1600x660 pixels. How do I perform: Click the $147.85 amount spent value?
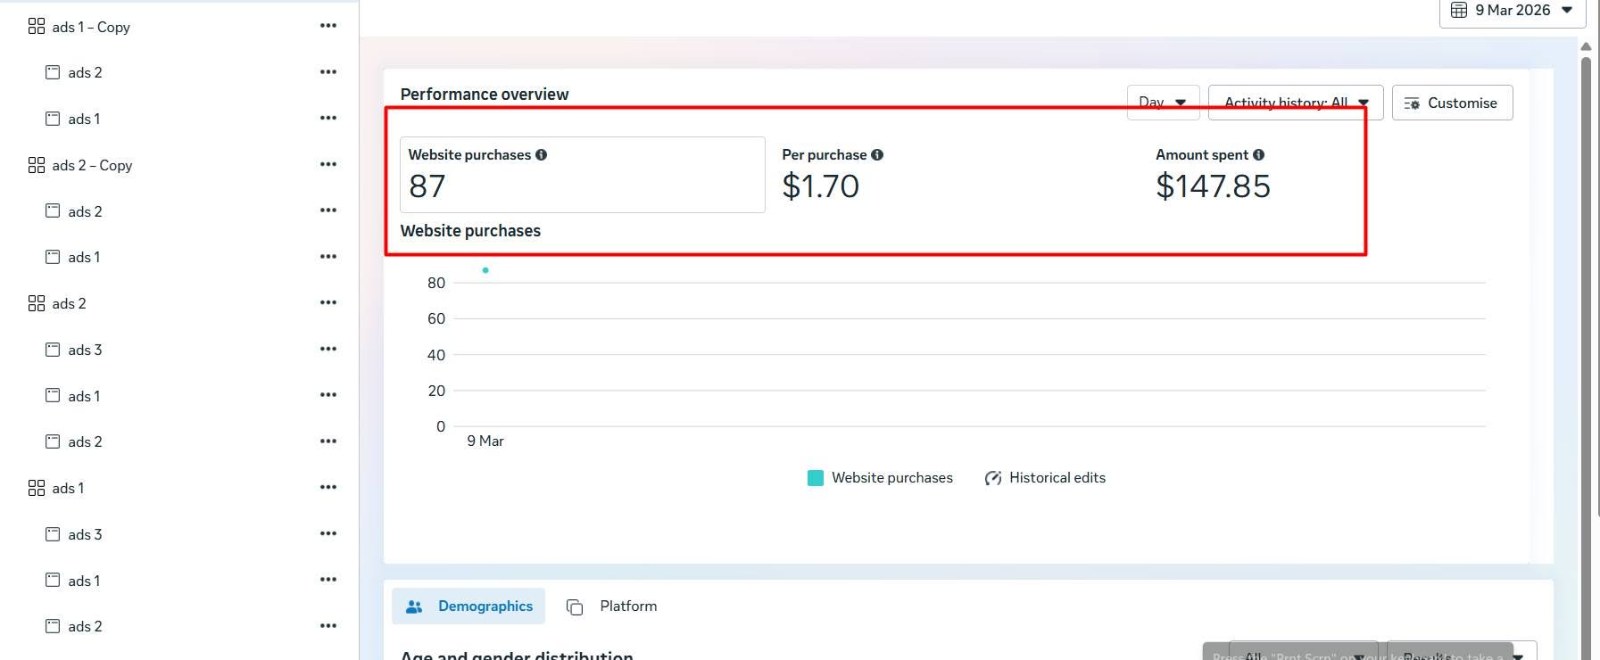tap(1213, 186)
